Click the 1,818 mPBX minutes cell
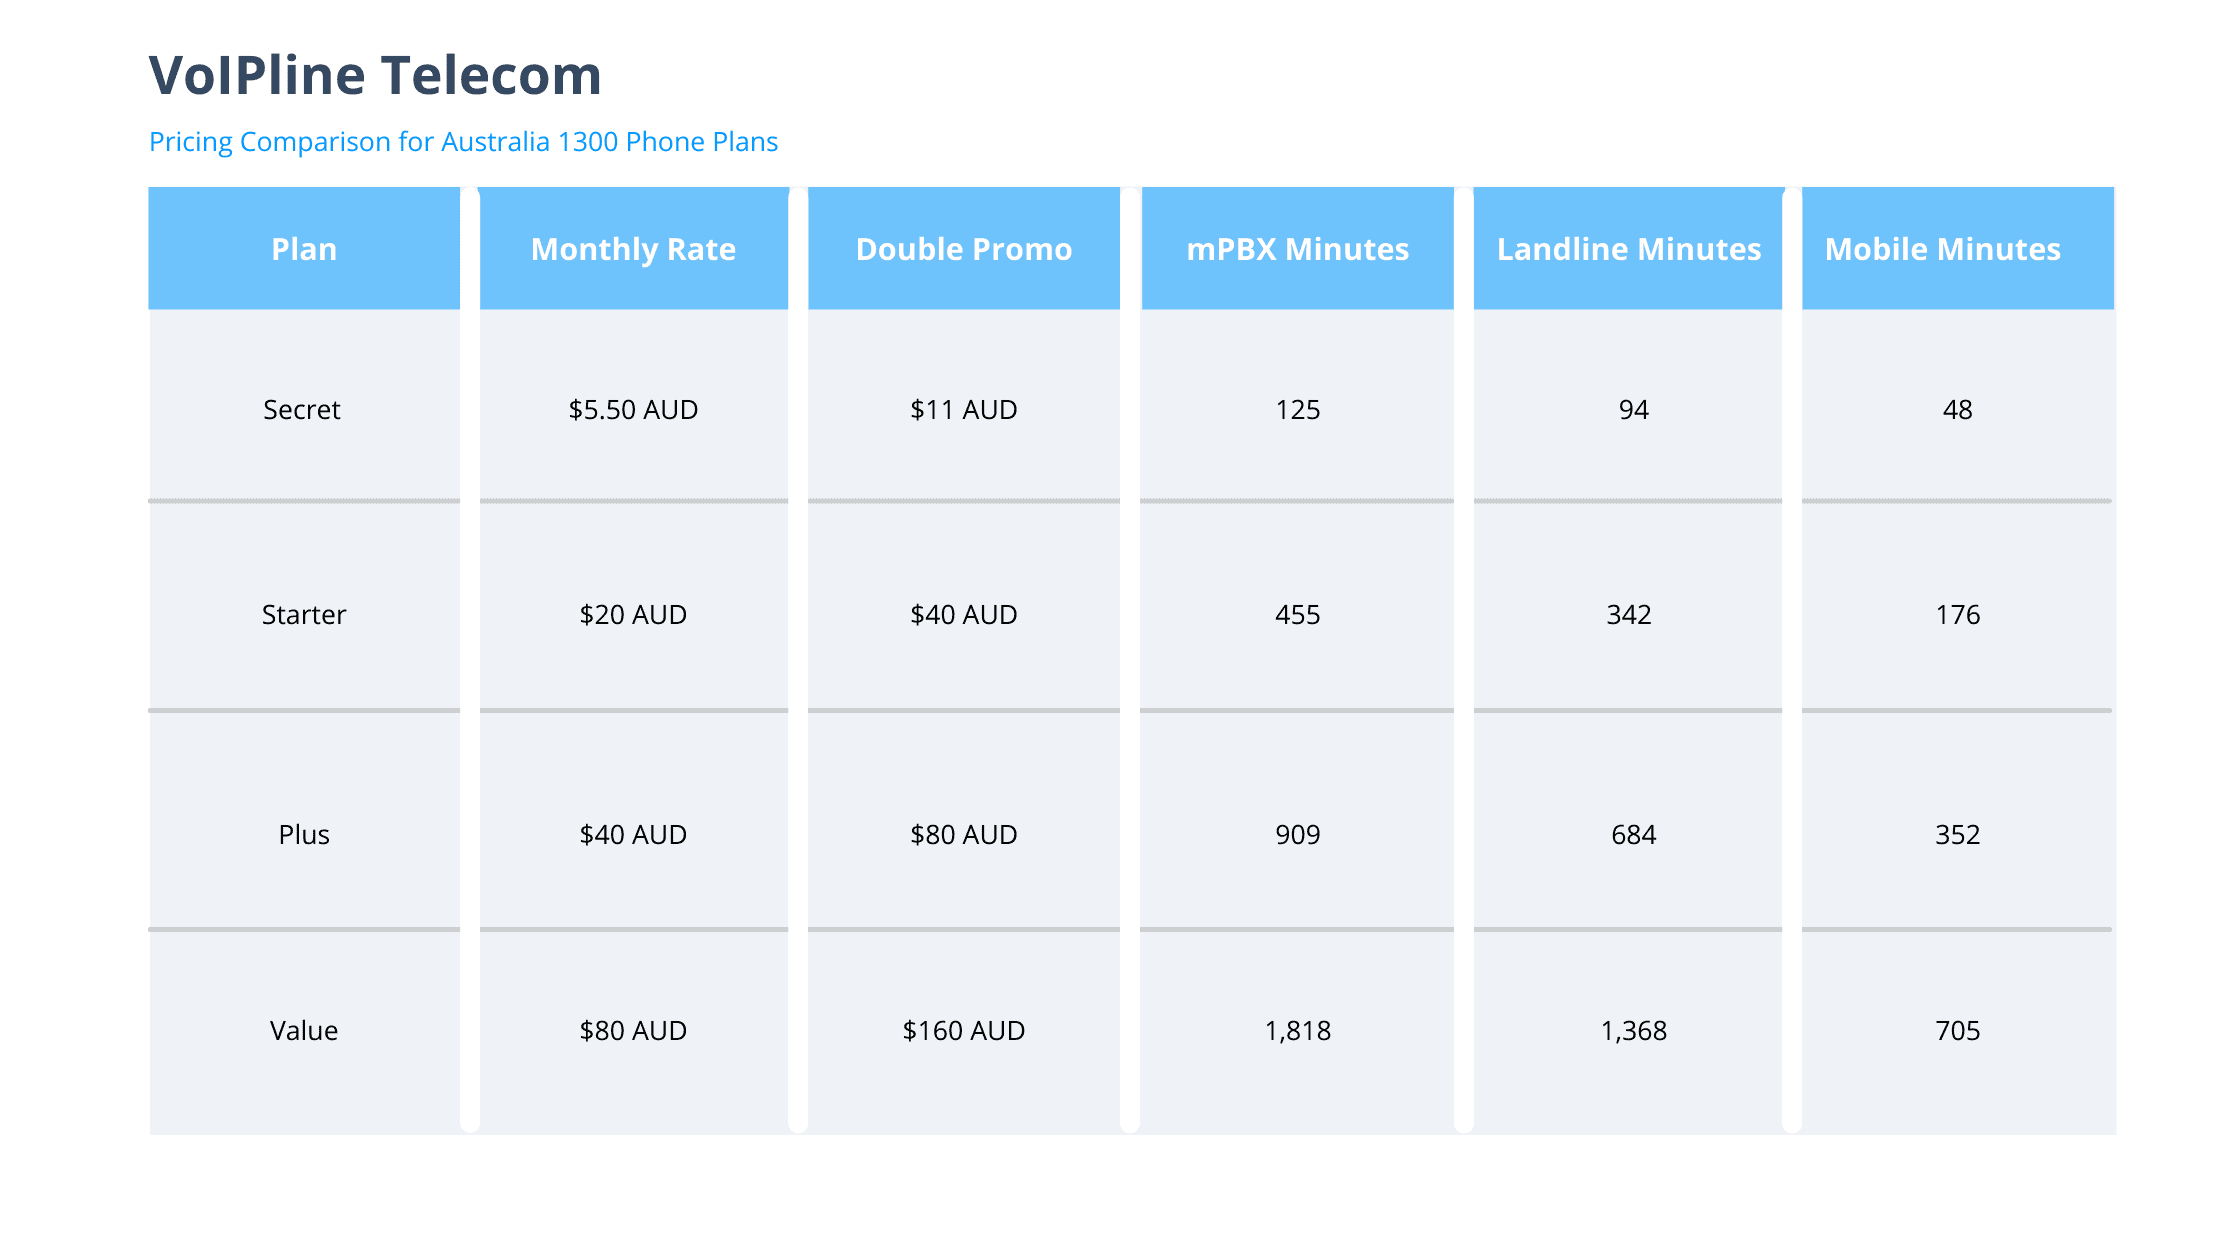Viewport: 2240px width, 1260px height. (1297, 1031)
